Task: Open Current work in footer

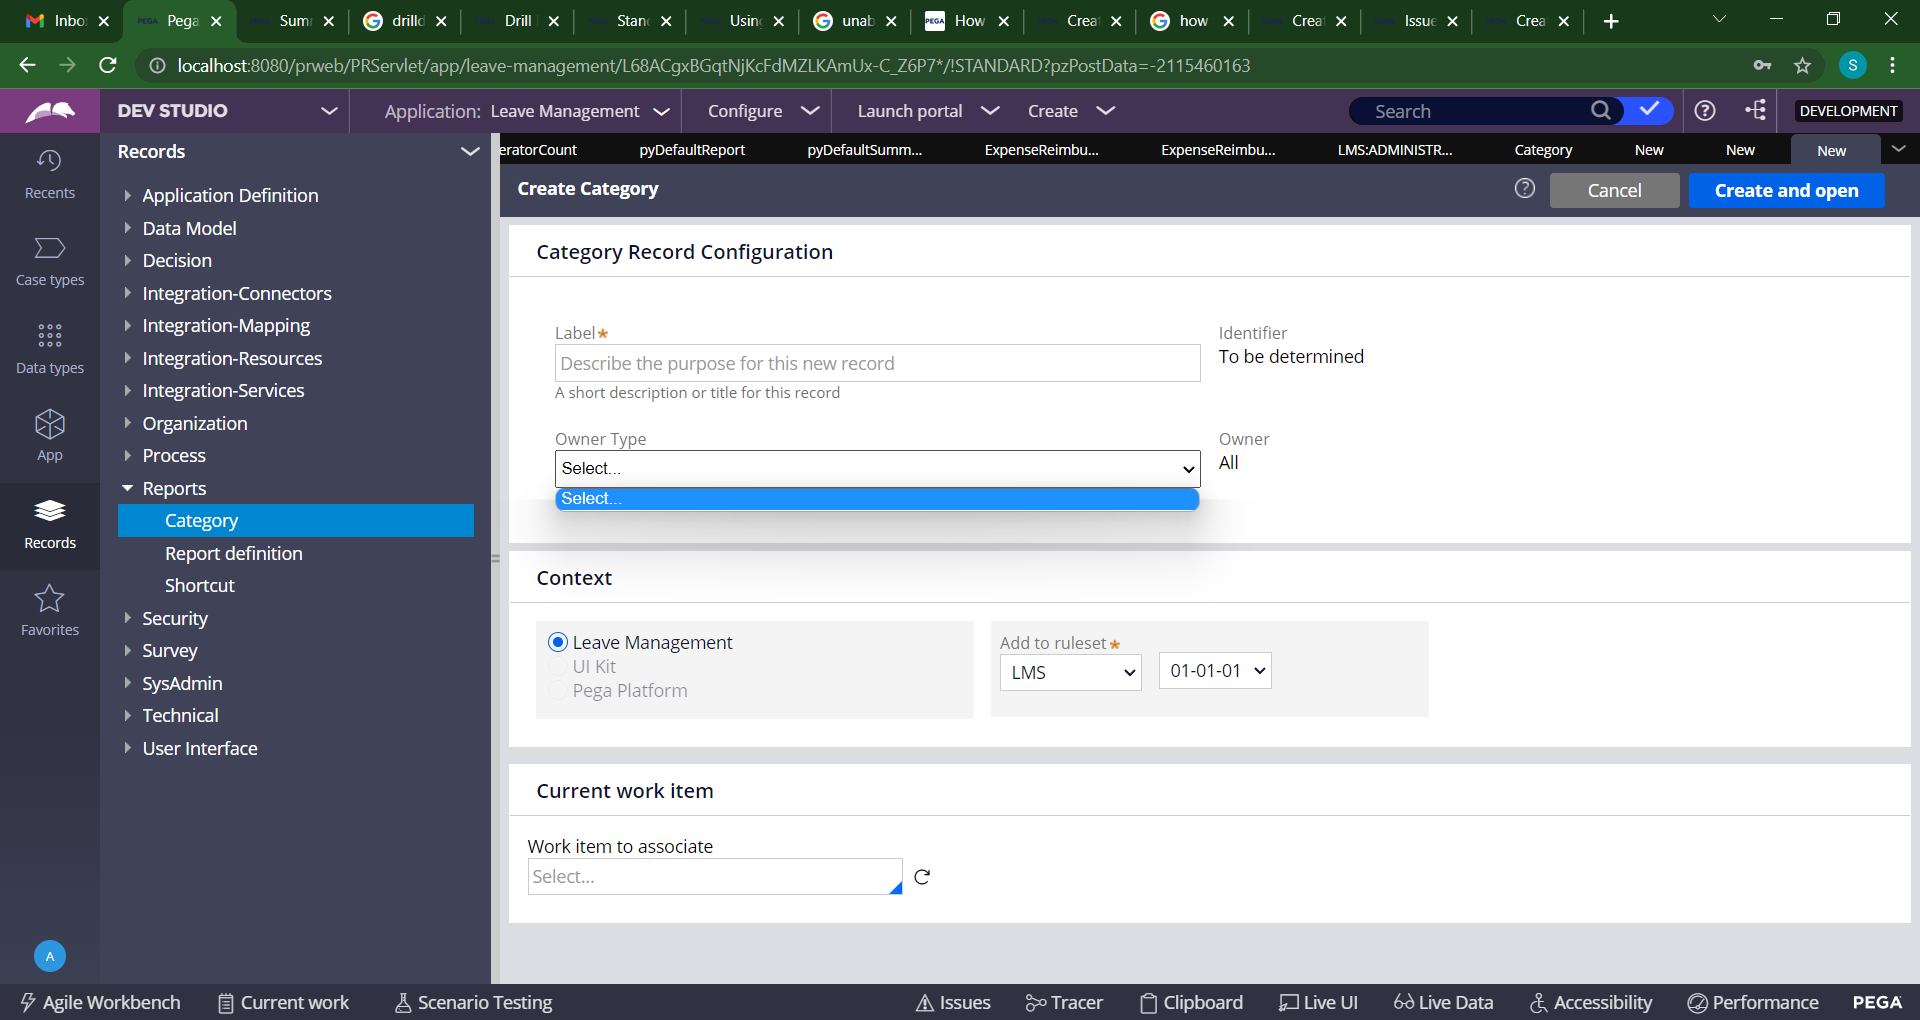Action: pos(284,1002)
